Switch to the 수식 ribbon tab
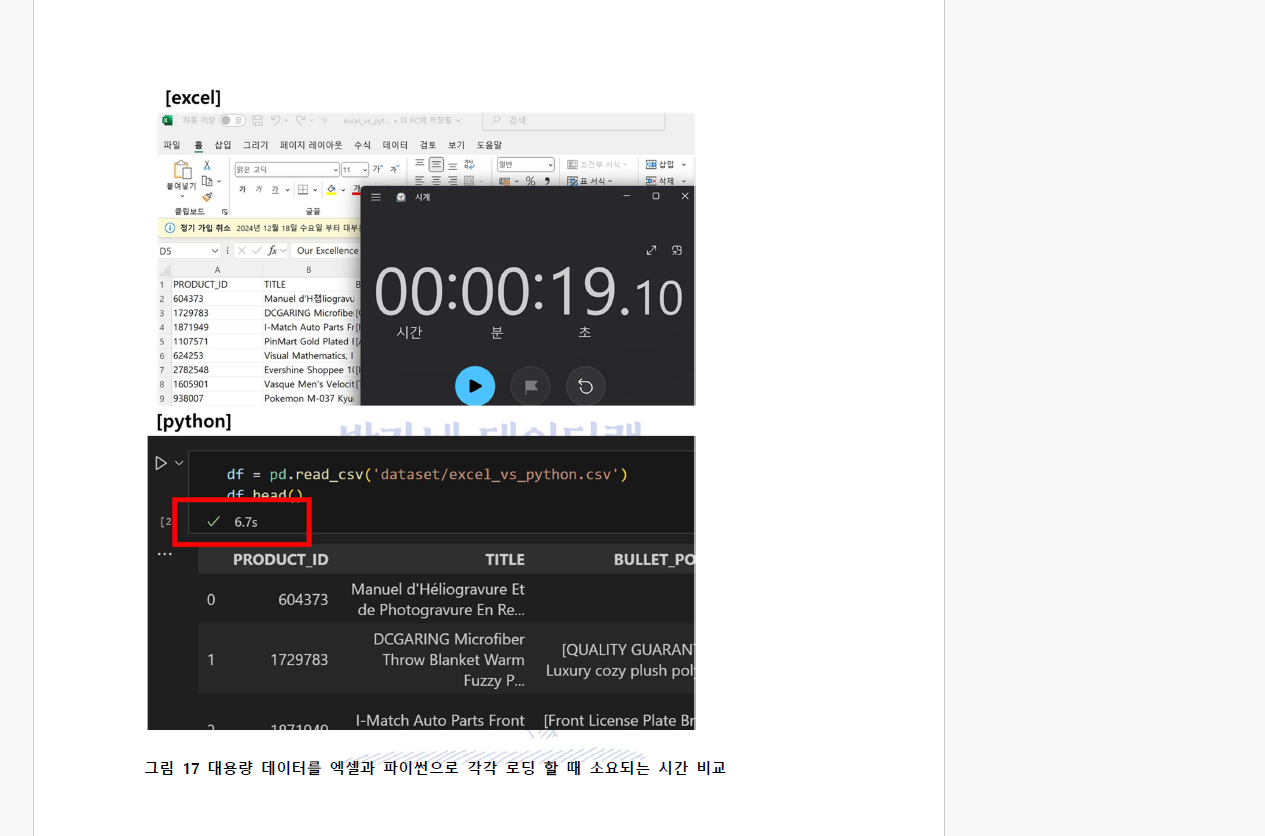The width and height of the screenshot is (1265, 836). click(362, 145)
